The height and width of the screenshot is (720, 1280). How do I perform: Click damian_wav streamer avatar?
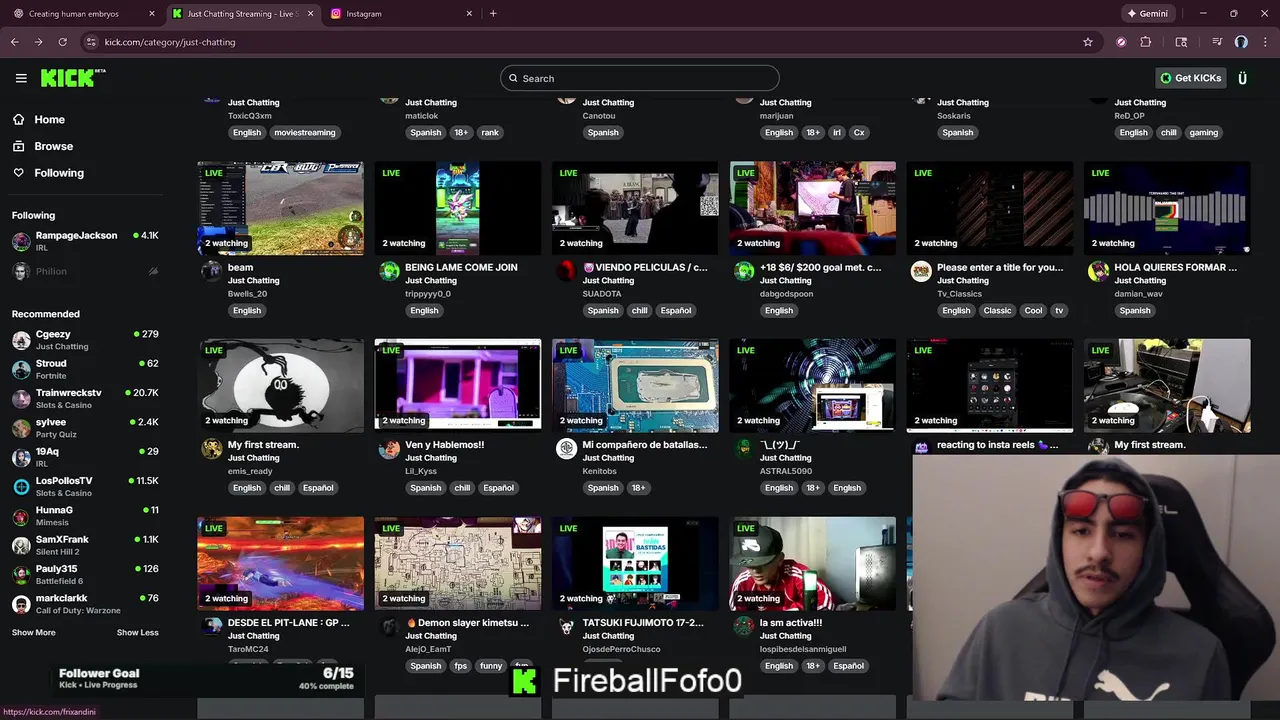1098,271
